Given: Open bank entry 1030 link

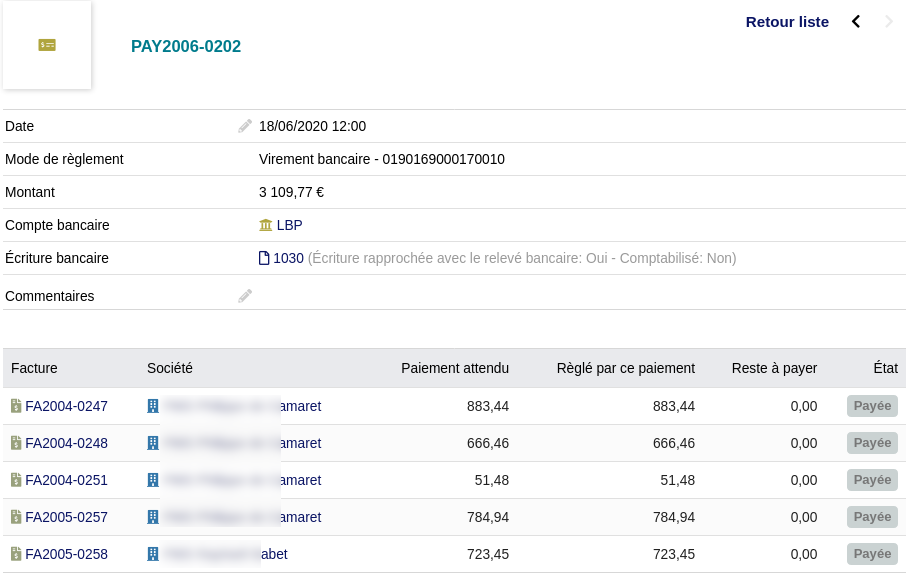Looking at the screenshot, I should coord(289,258).
